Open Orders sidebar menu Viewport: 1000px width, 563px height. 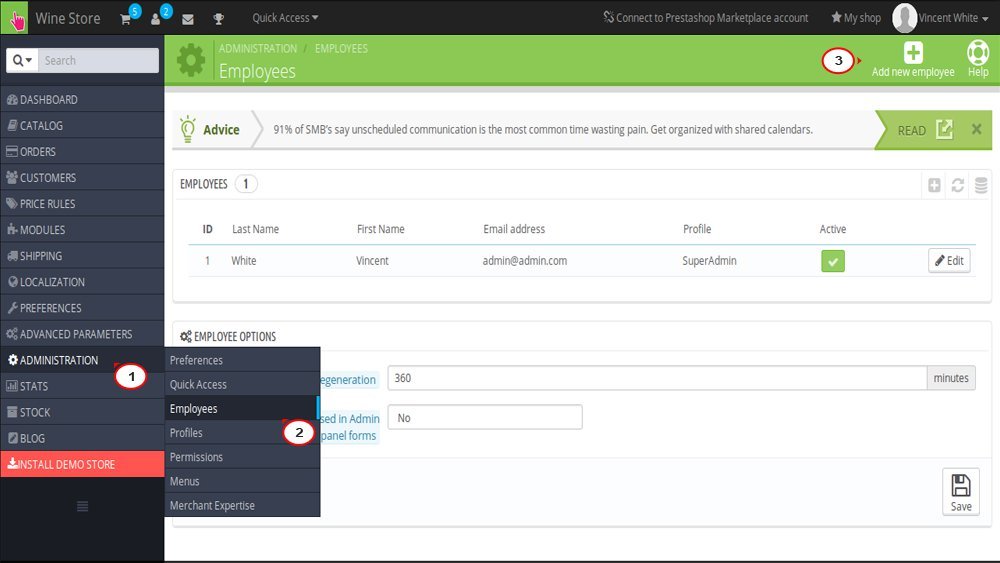82,152
